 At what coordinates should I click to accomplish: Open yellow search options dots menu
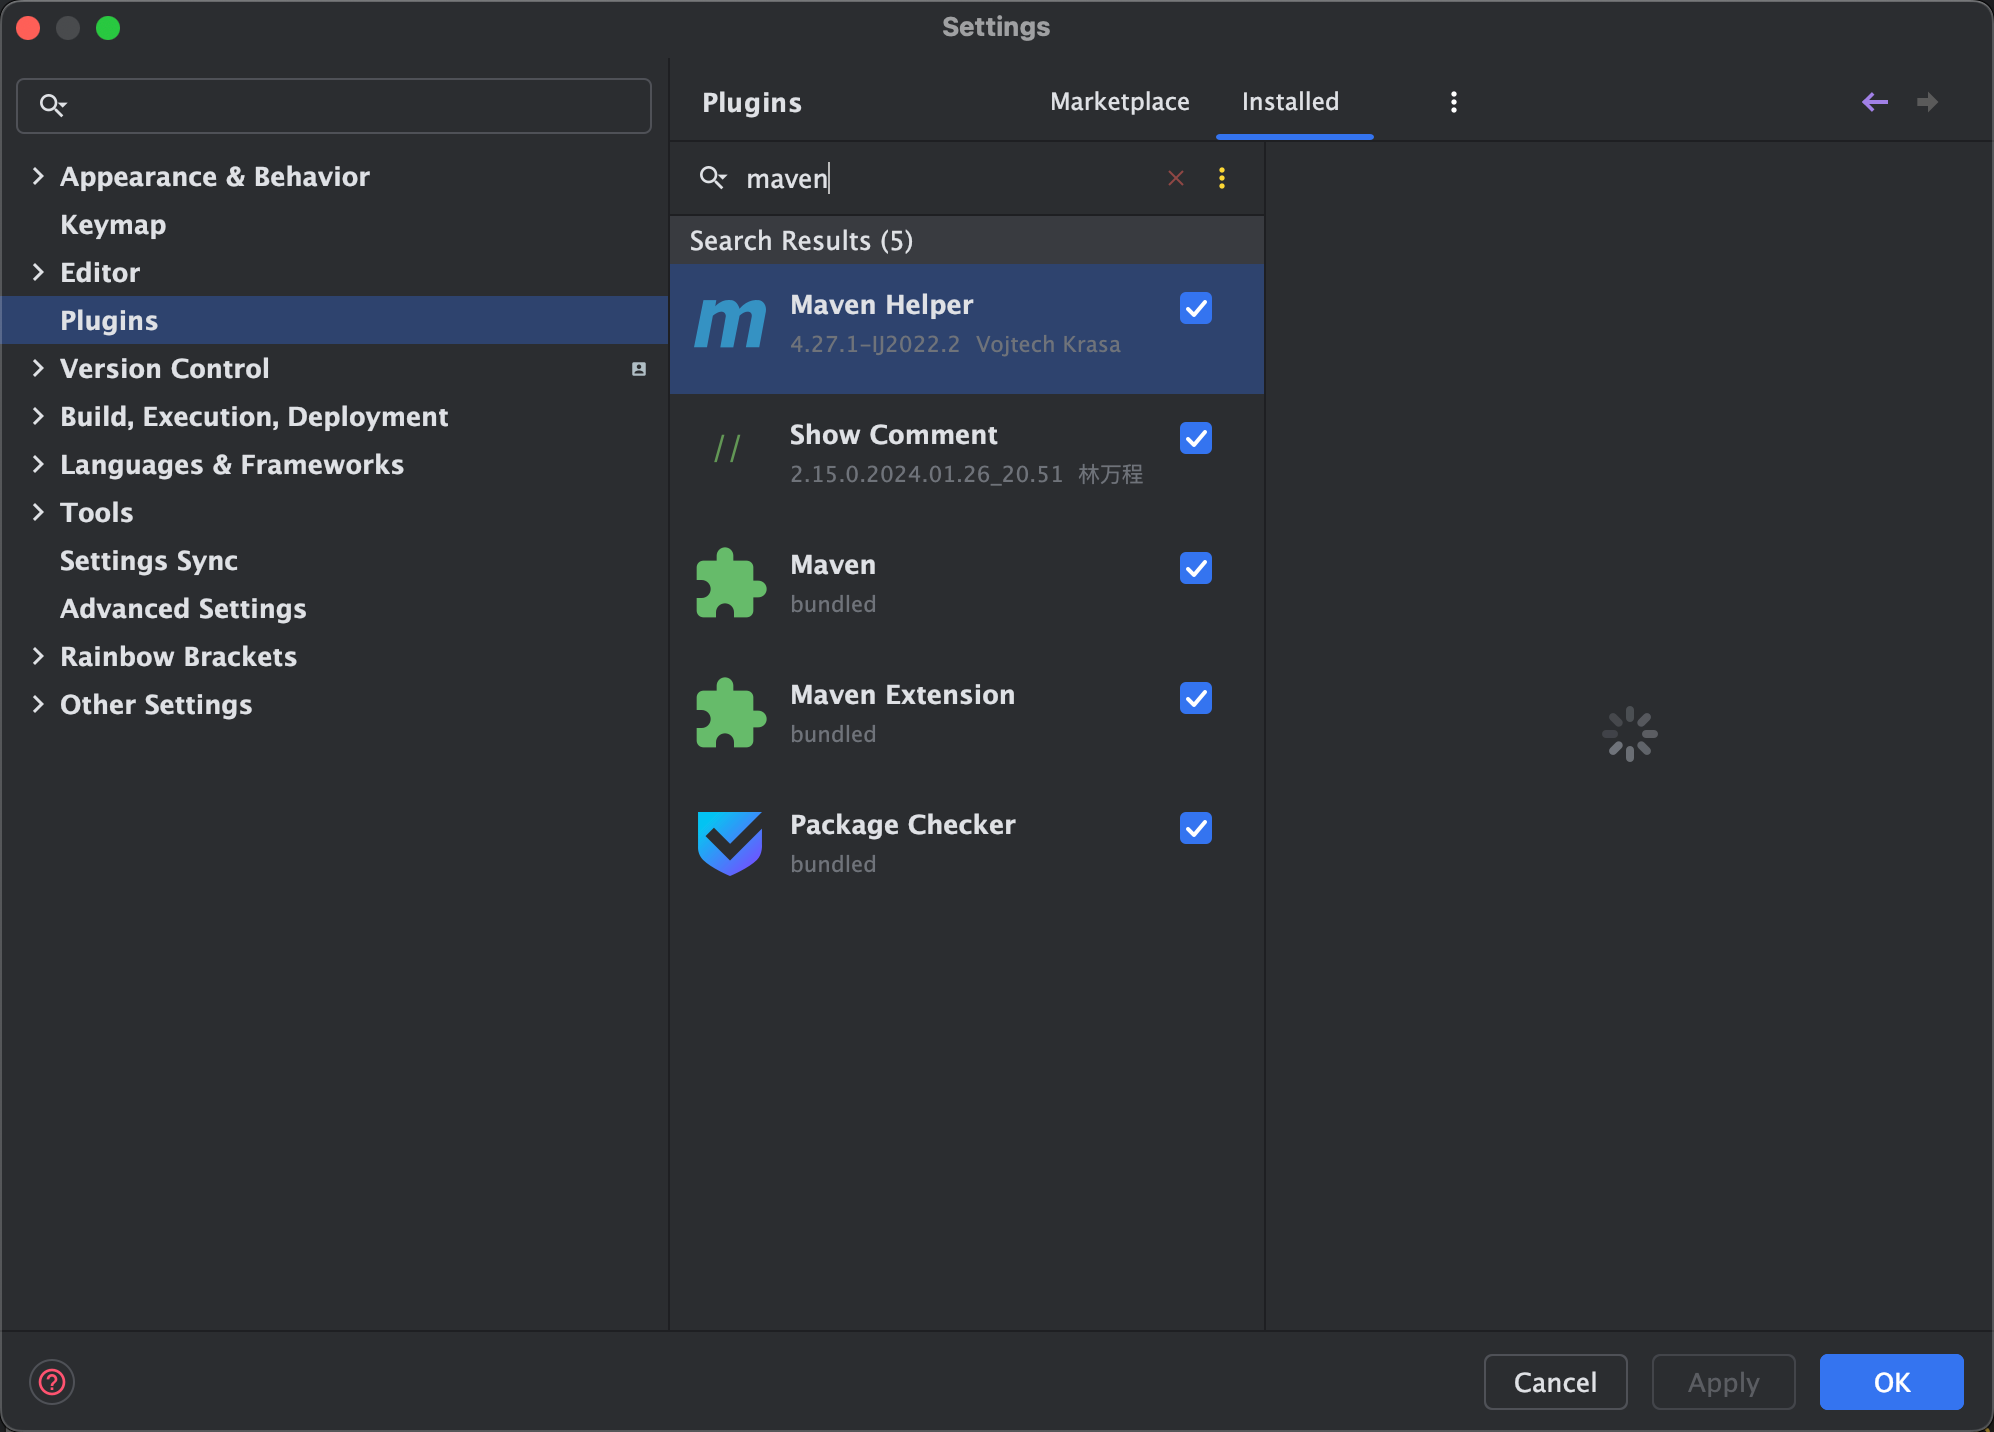(x=1222, y=178)
